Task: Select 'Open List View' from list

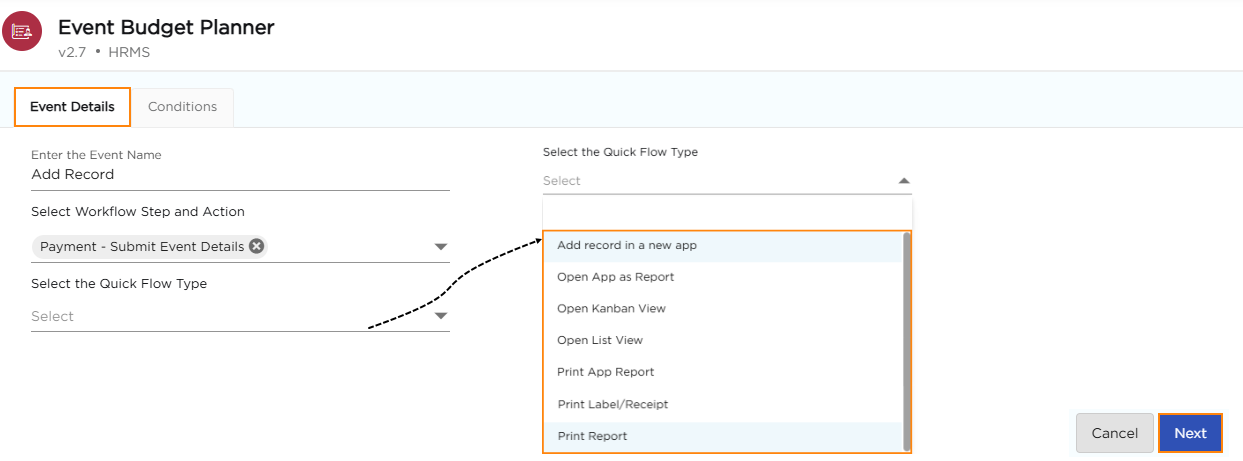Action: coord(599,341)
